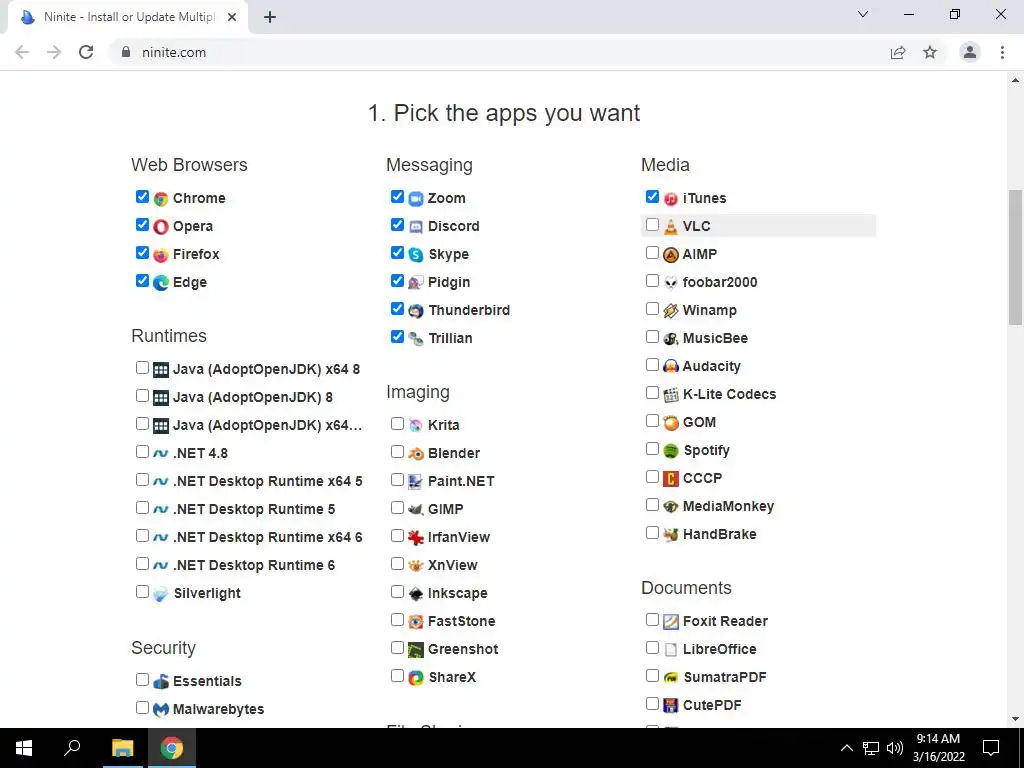Click the Krita icon
This screenshot has width=1024, height=768.
(x=416, y=425)
